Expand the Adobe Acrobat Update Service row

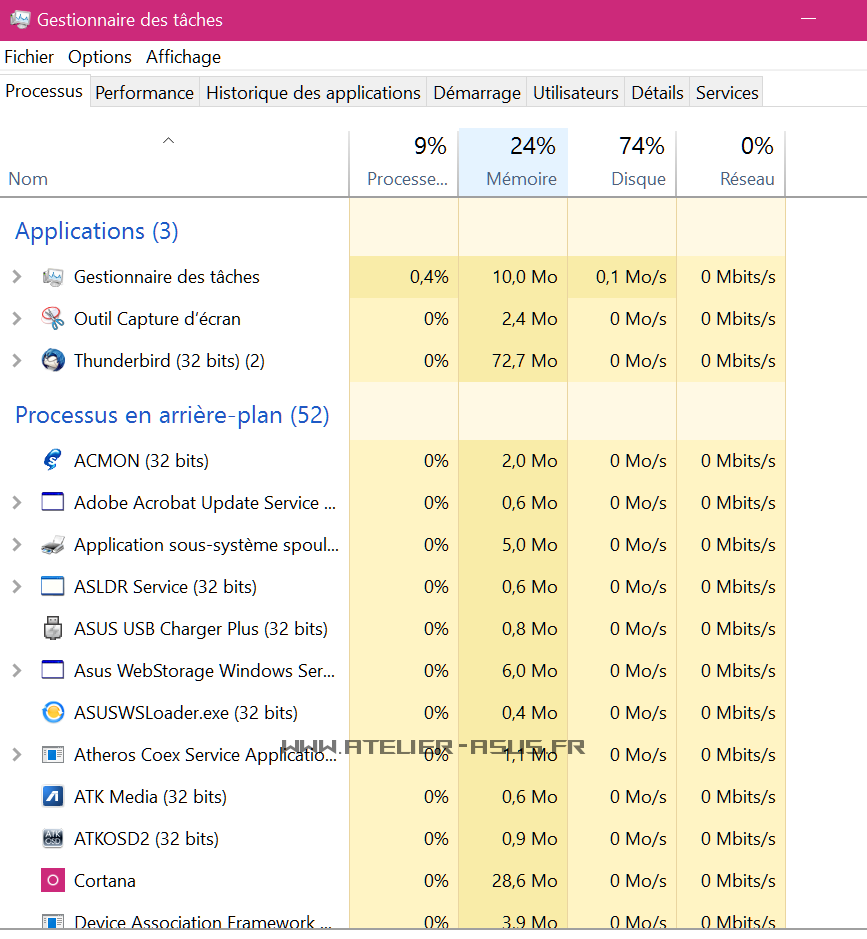17,503
